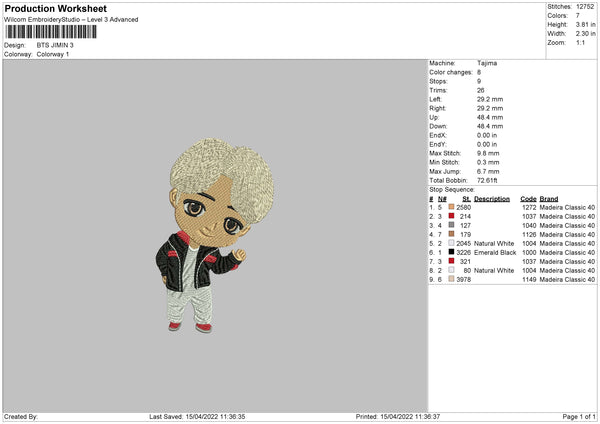The width and height of the screenshot is (600, 424).
Task: Click the 'Up:' label
Action: point(434,117)
